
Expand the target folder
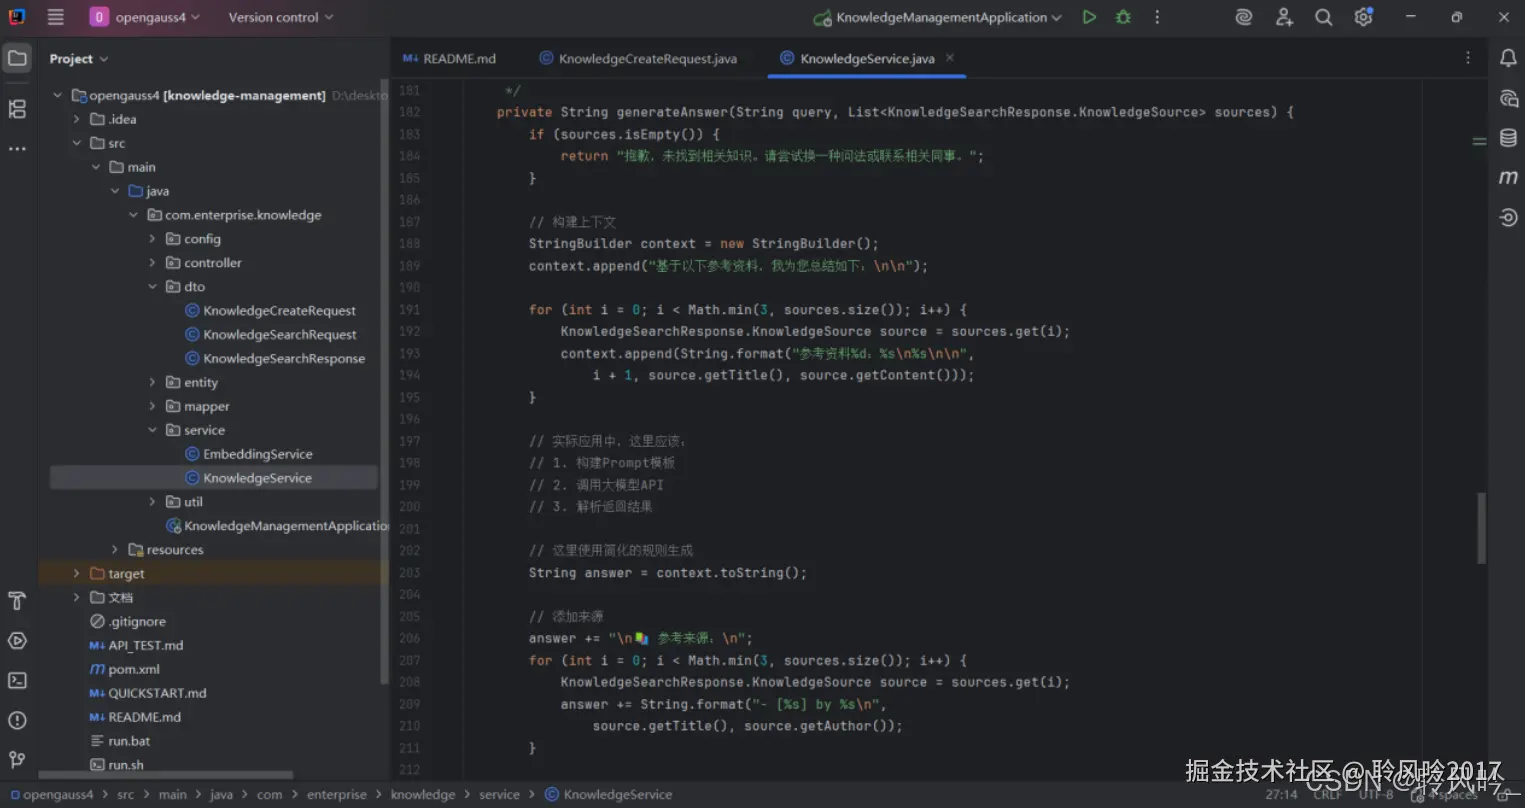pos(76,573)
